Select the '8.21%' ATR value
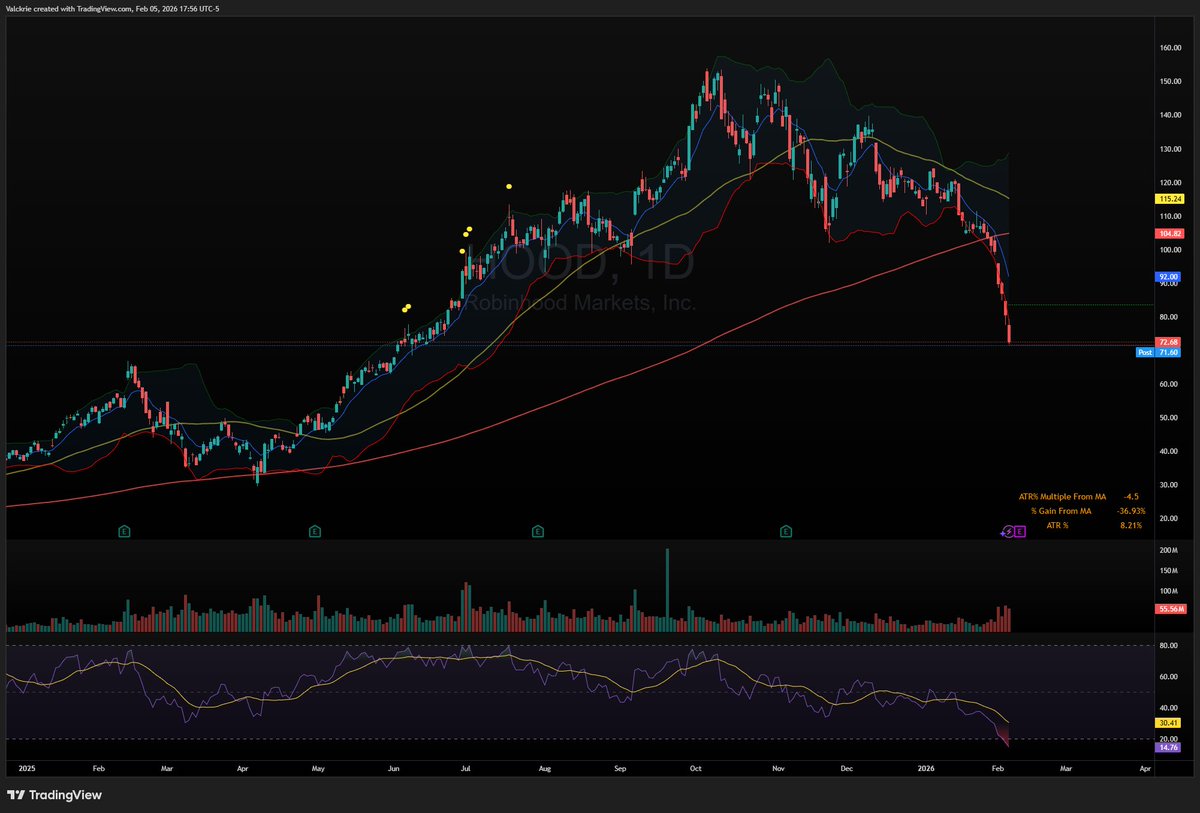 coord(1132,525)
